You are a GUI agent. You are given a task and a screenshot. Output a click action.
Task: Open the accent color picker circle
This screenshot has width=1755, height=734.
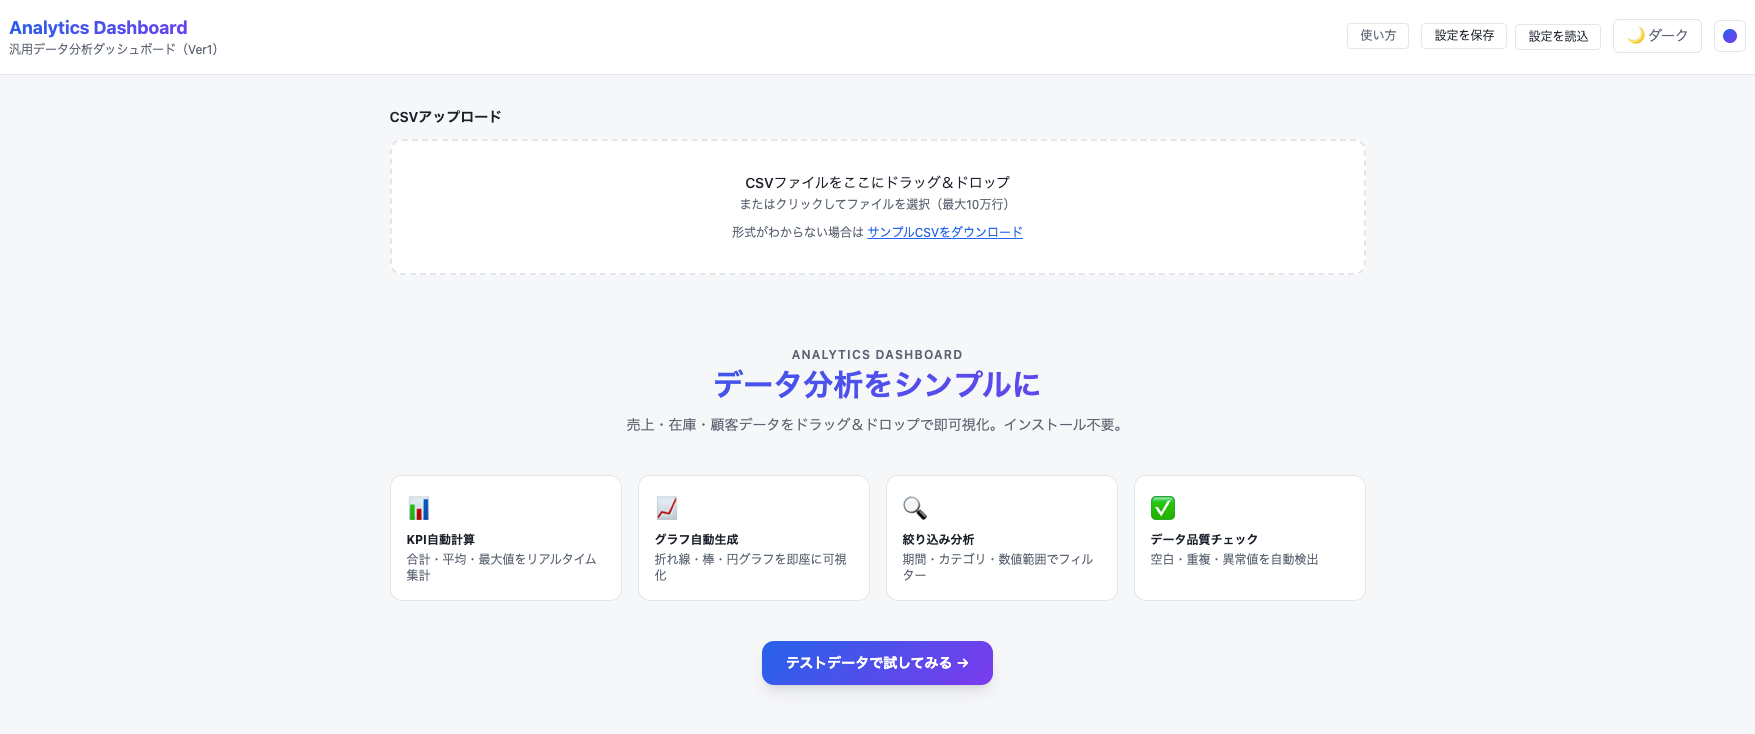(x=1730, y=36)
